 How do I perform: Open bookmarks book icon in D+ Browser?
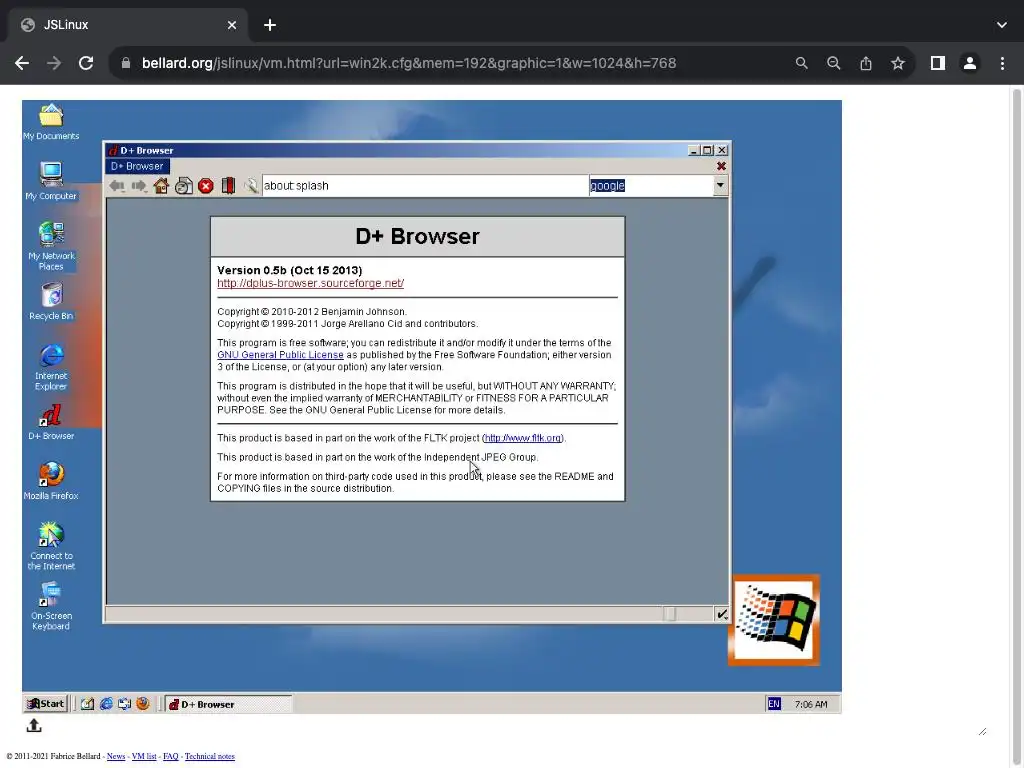(x=228, y=186)
